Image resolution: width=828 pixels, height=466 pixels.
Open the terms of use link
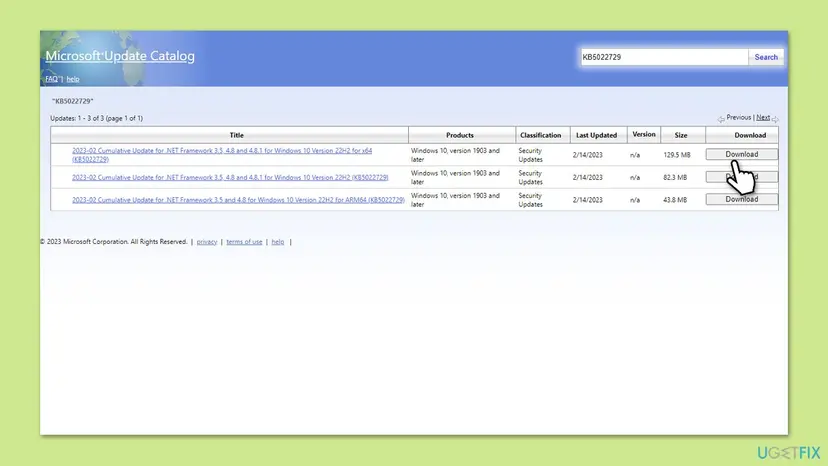[x=244, y=242]
